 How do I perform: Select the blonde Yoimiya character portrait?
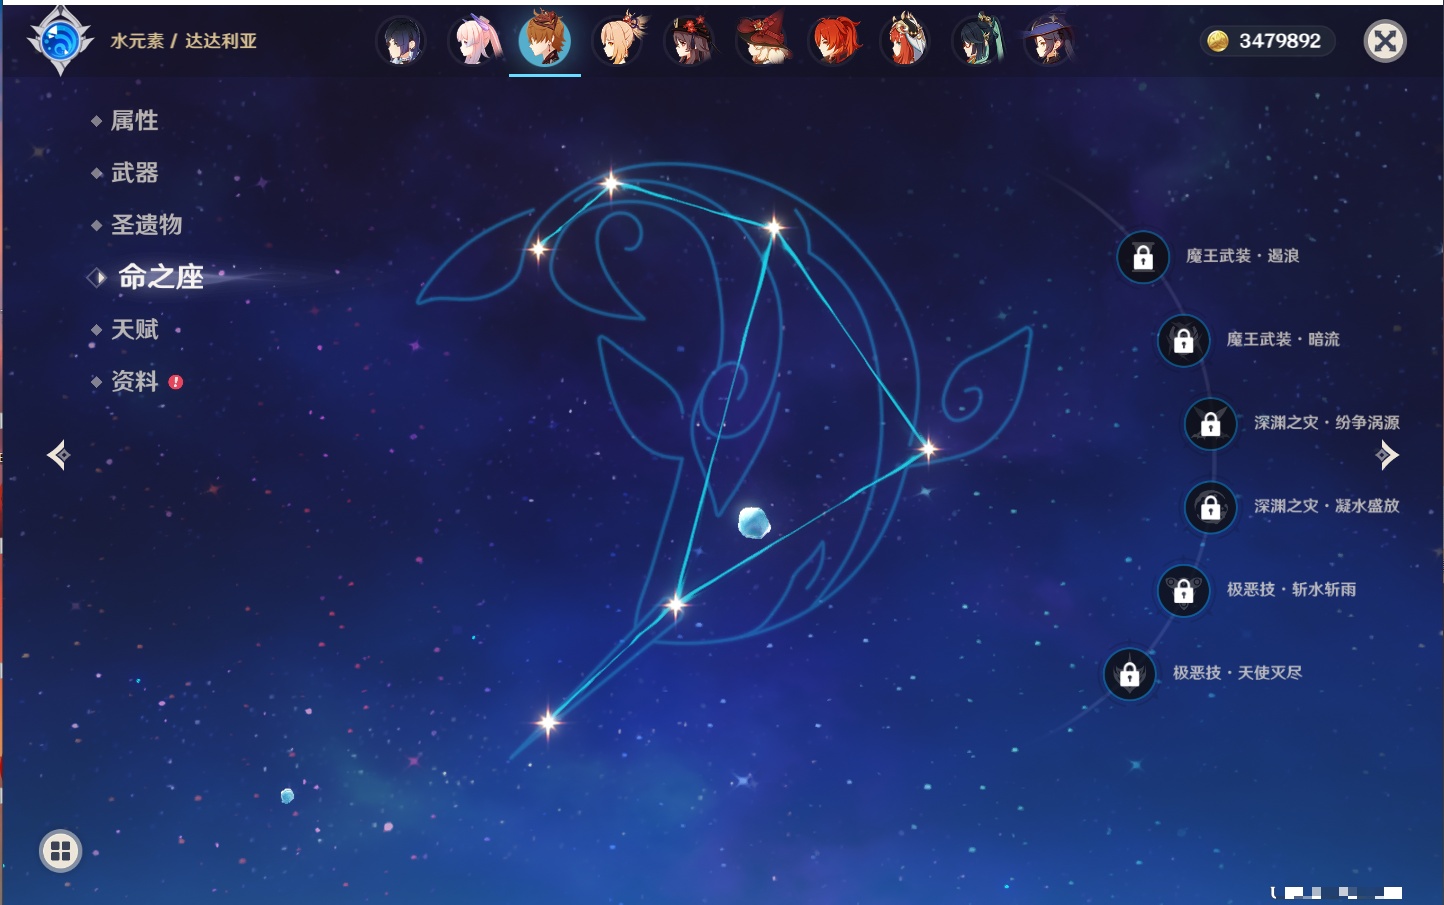click(x=617, y=41)
